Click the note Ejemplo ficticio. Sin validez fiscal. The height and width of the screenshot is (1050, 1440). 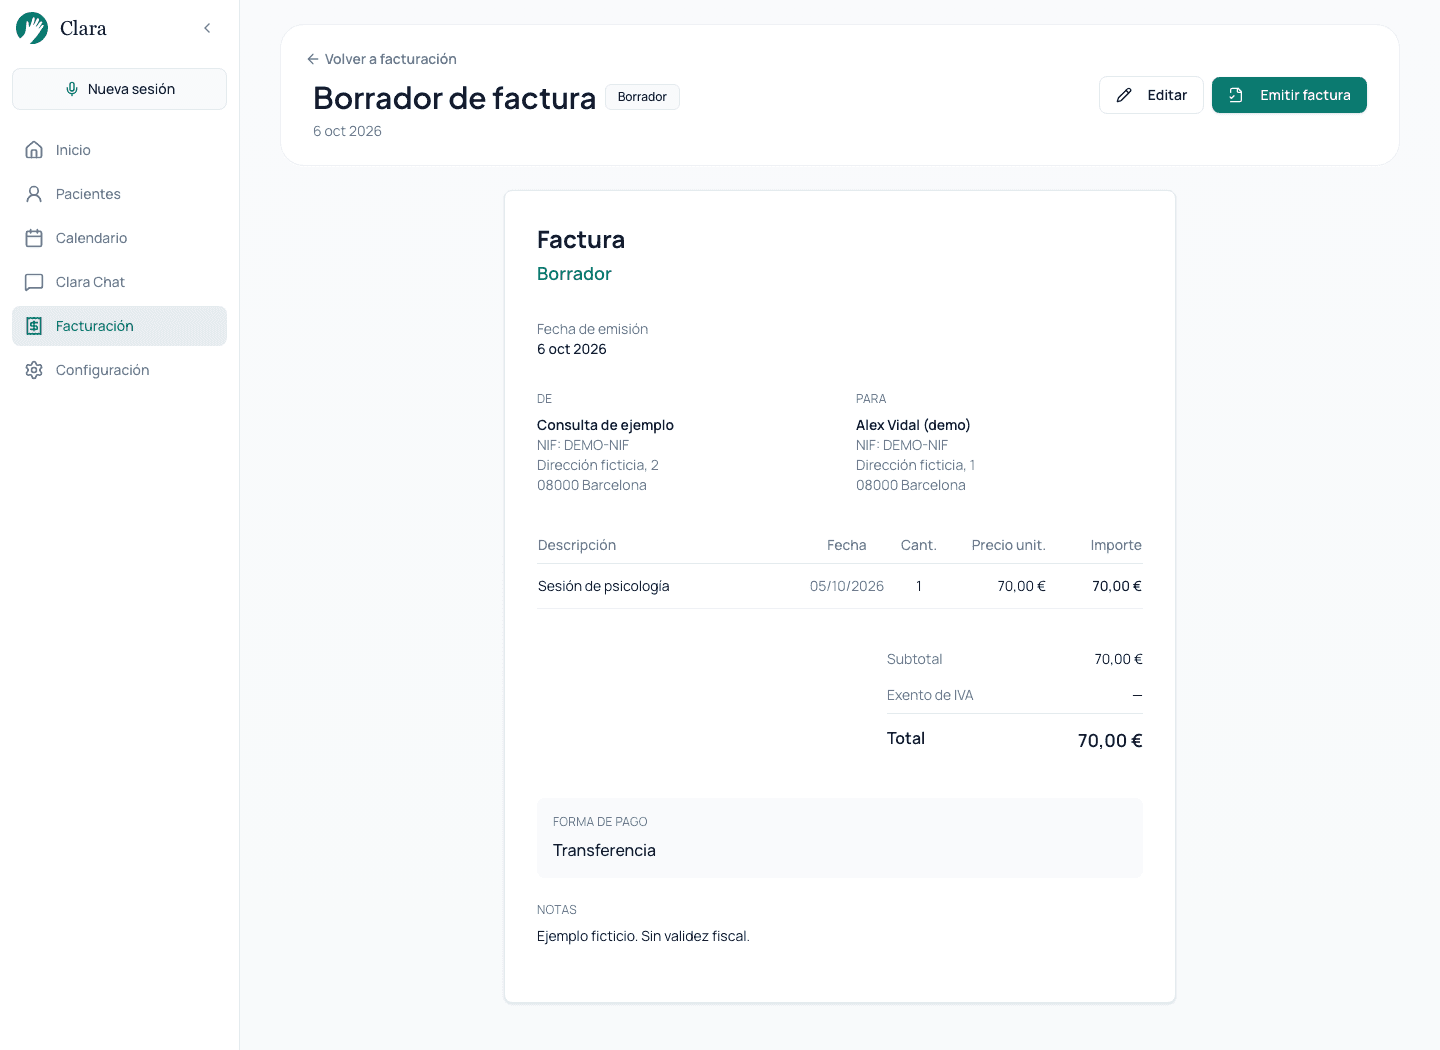point(643,936)
